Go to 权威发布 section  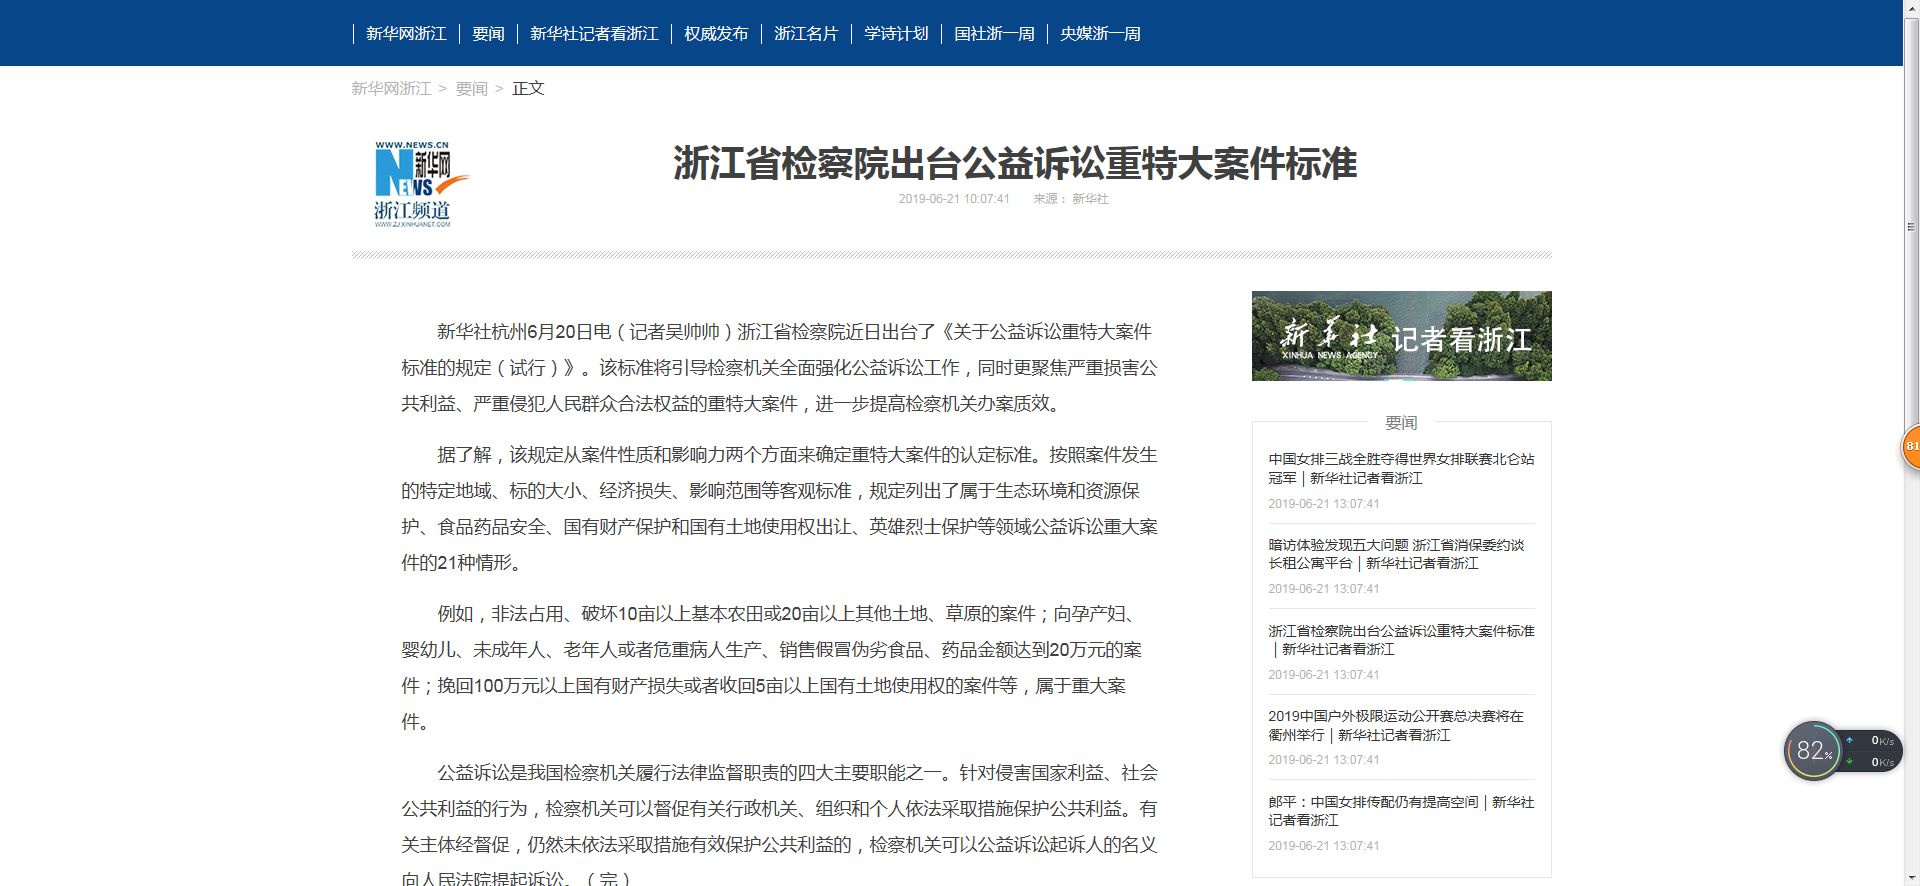click(x=716, y=34)
